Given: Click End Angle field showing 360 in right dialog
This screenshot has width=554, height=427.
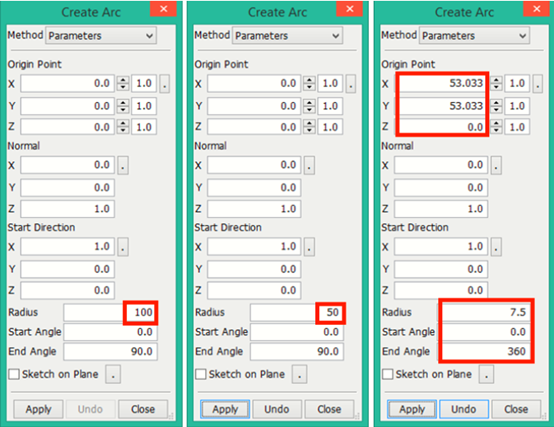Looking at the screenshot, I should 484,351.
